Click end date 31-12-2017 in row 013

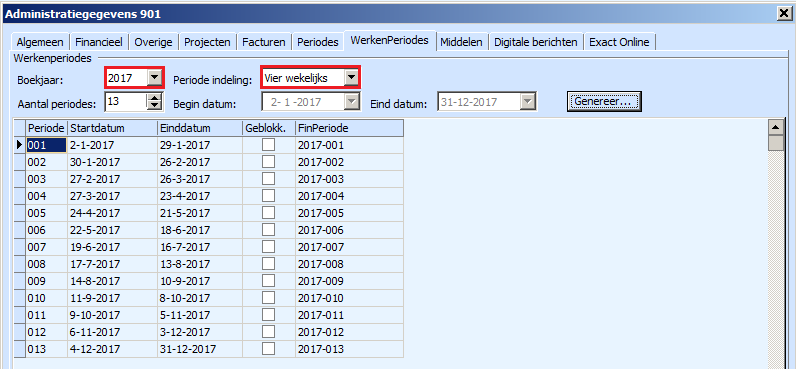coord(200,349)
